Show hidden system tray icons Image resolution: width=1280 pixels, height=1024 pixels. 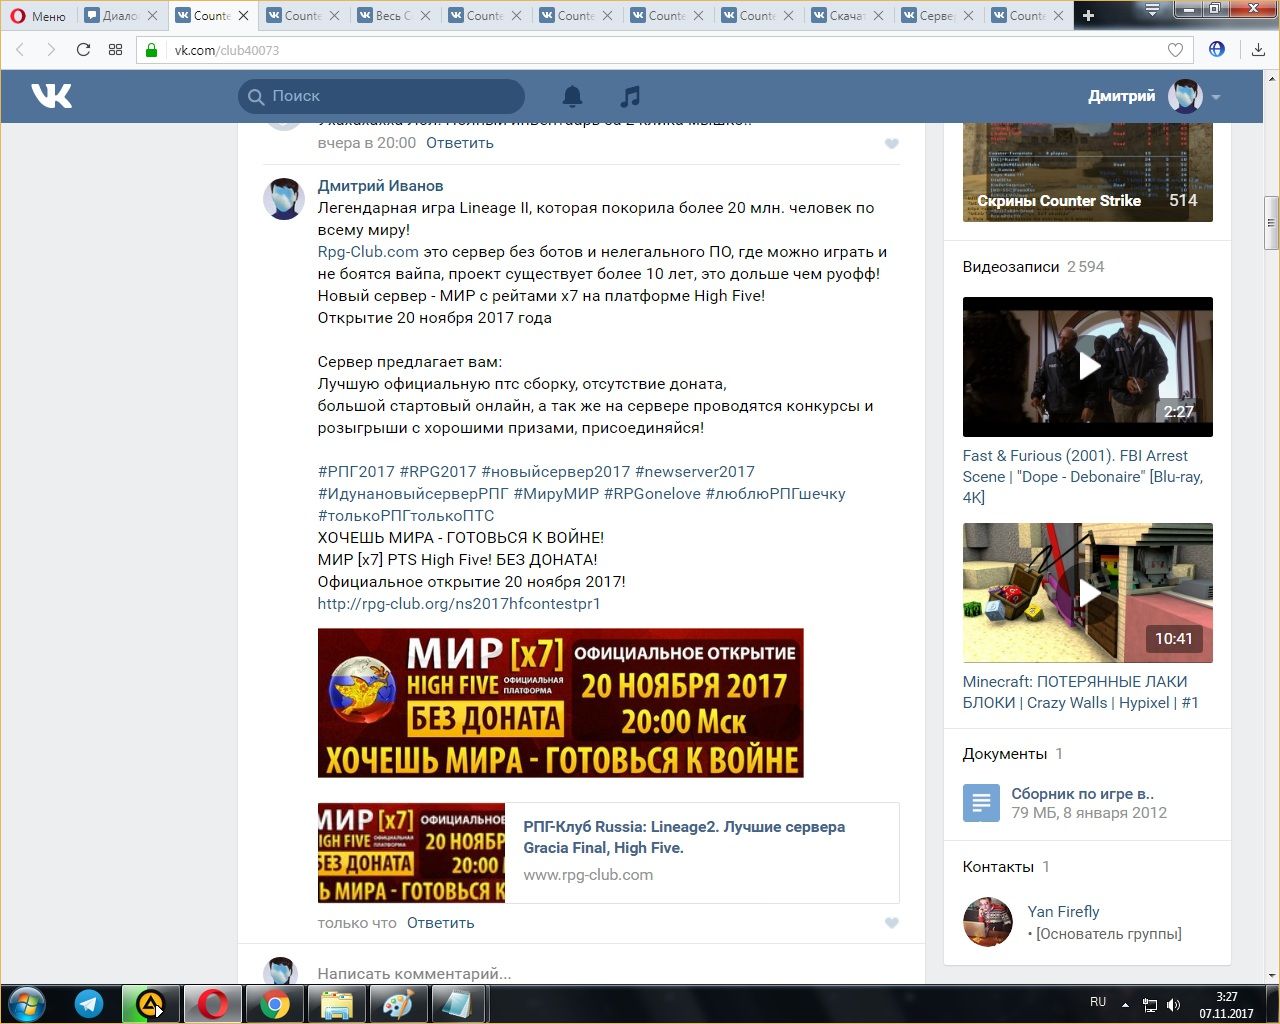tap(1125, 1004)
